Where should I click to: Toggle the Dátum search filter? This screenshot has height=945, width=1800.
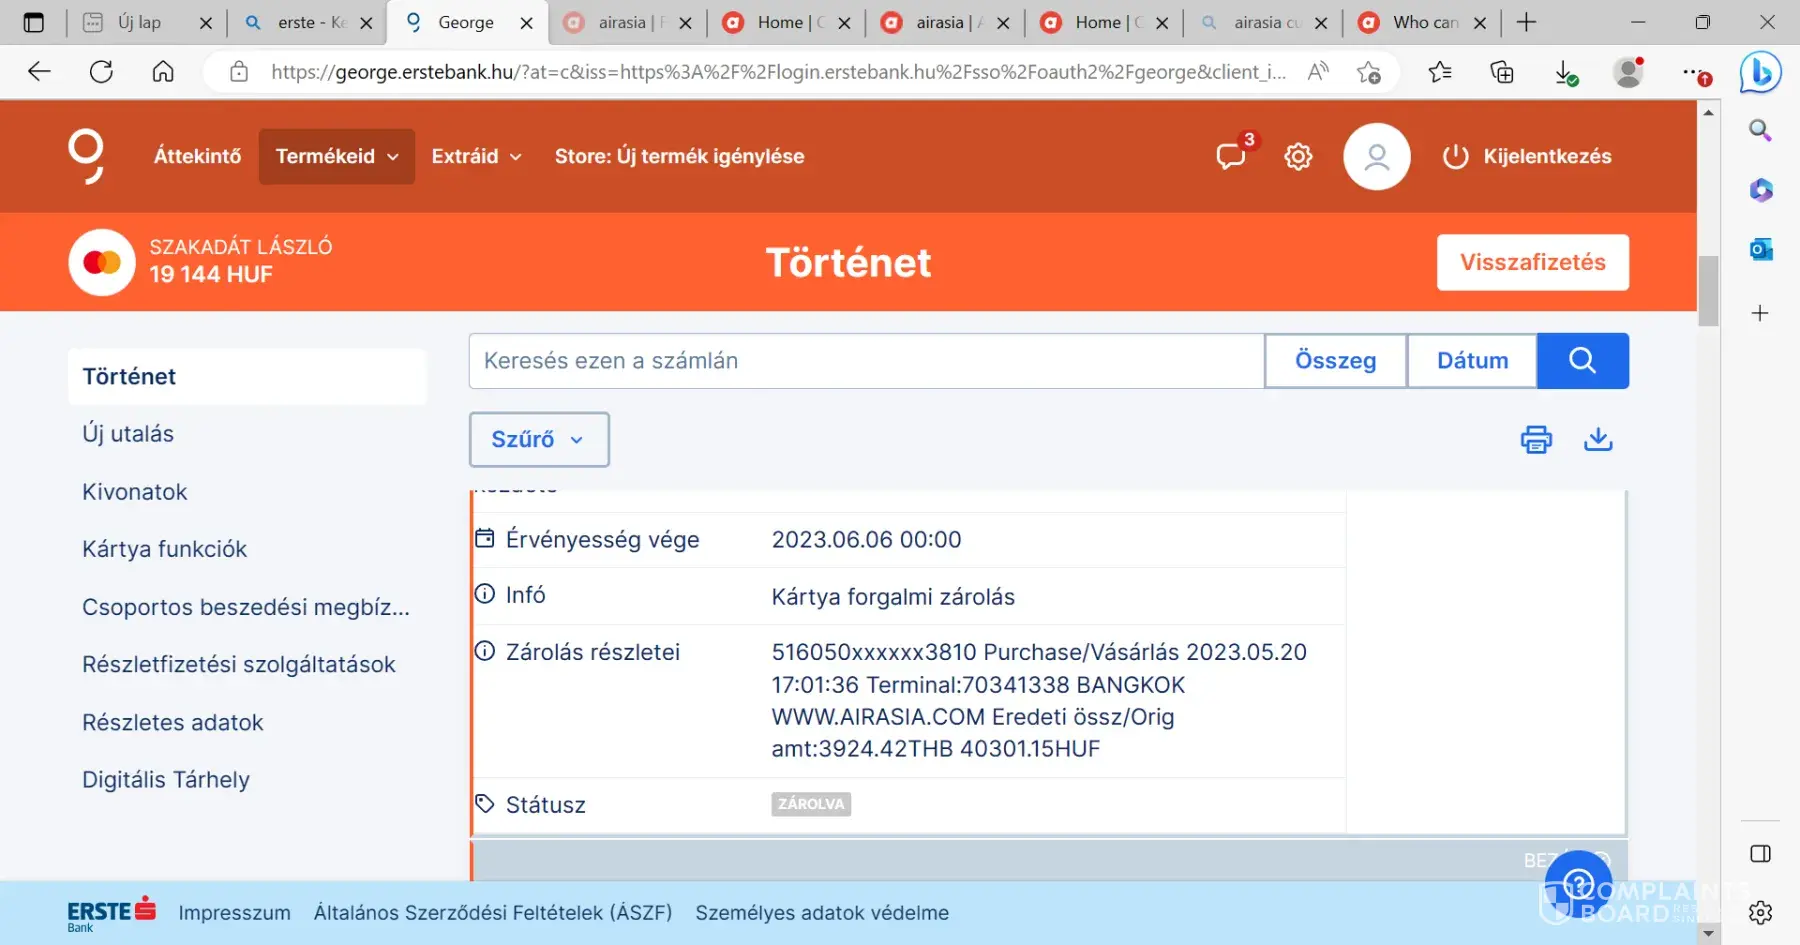tap(1472, 361)
